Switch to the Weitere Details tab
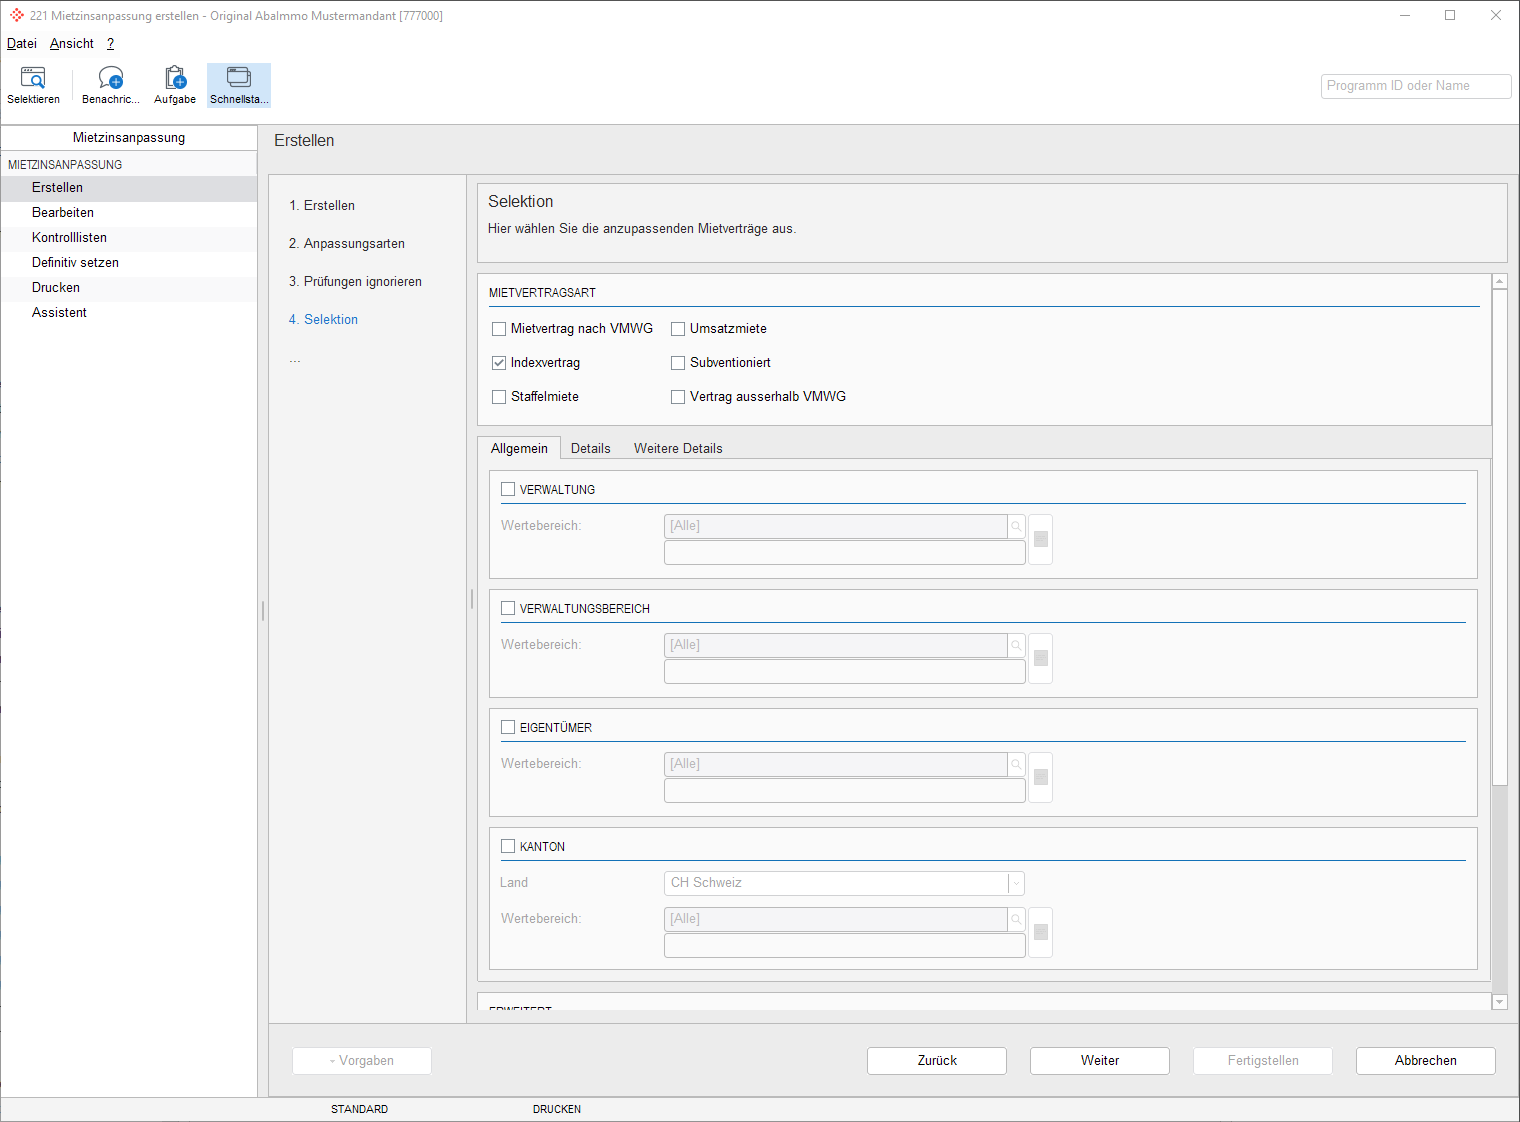Screen dimensions: 1520x1122 (x=678, y=448)
